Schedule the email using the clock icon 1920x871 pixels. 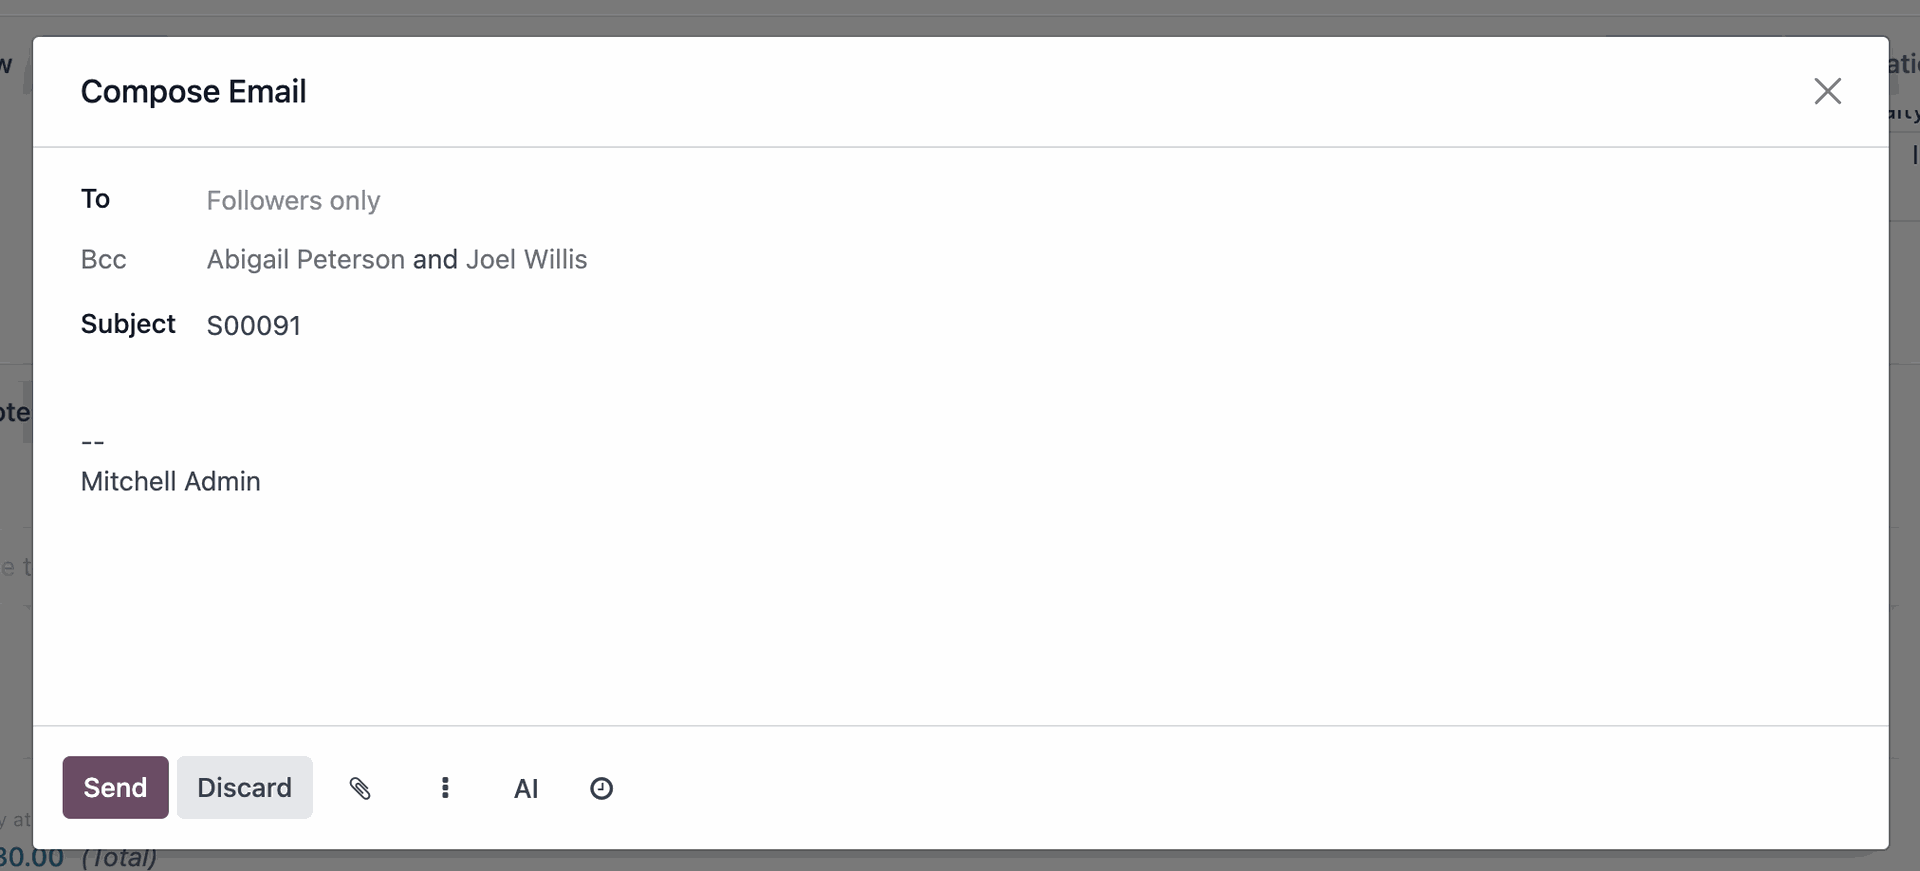[601, 788]
